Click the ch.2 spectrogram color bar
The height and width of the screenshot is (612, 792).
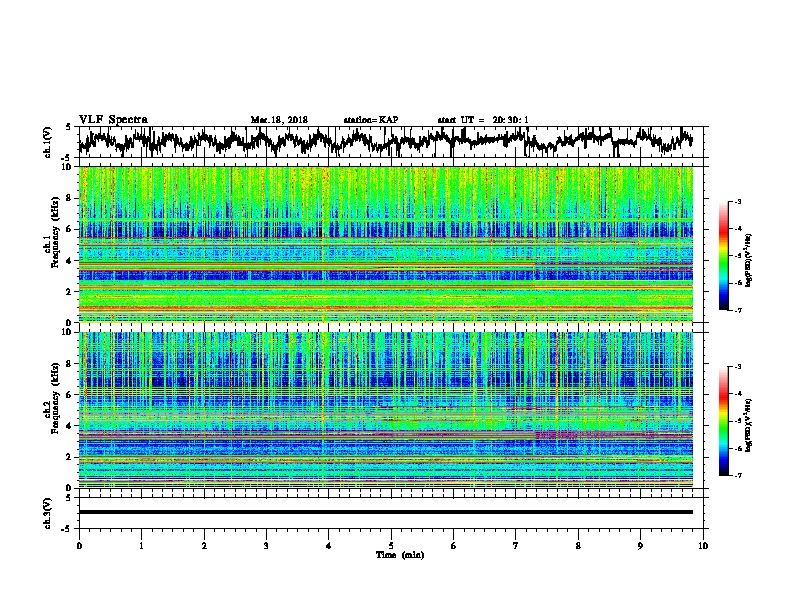[723, 421]
